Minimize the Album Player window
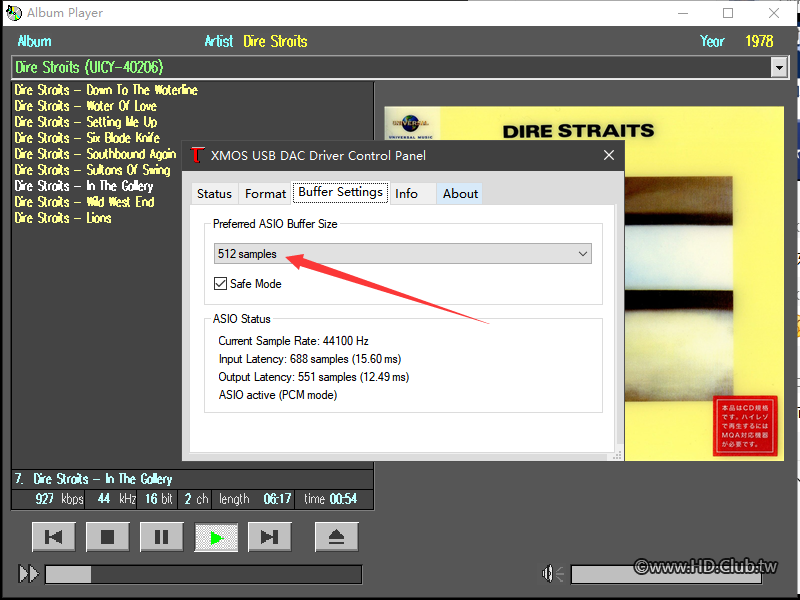800x600 pixels. point(683,13)
